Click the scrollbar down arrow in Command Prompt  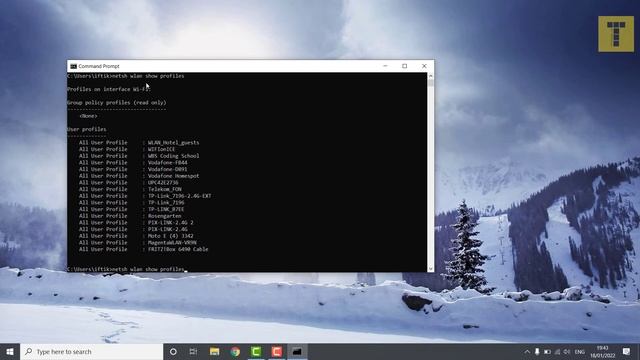430,269
